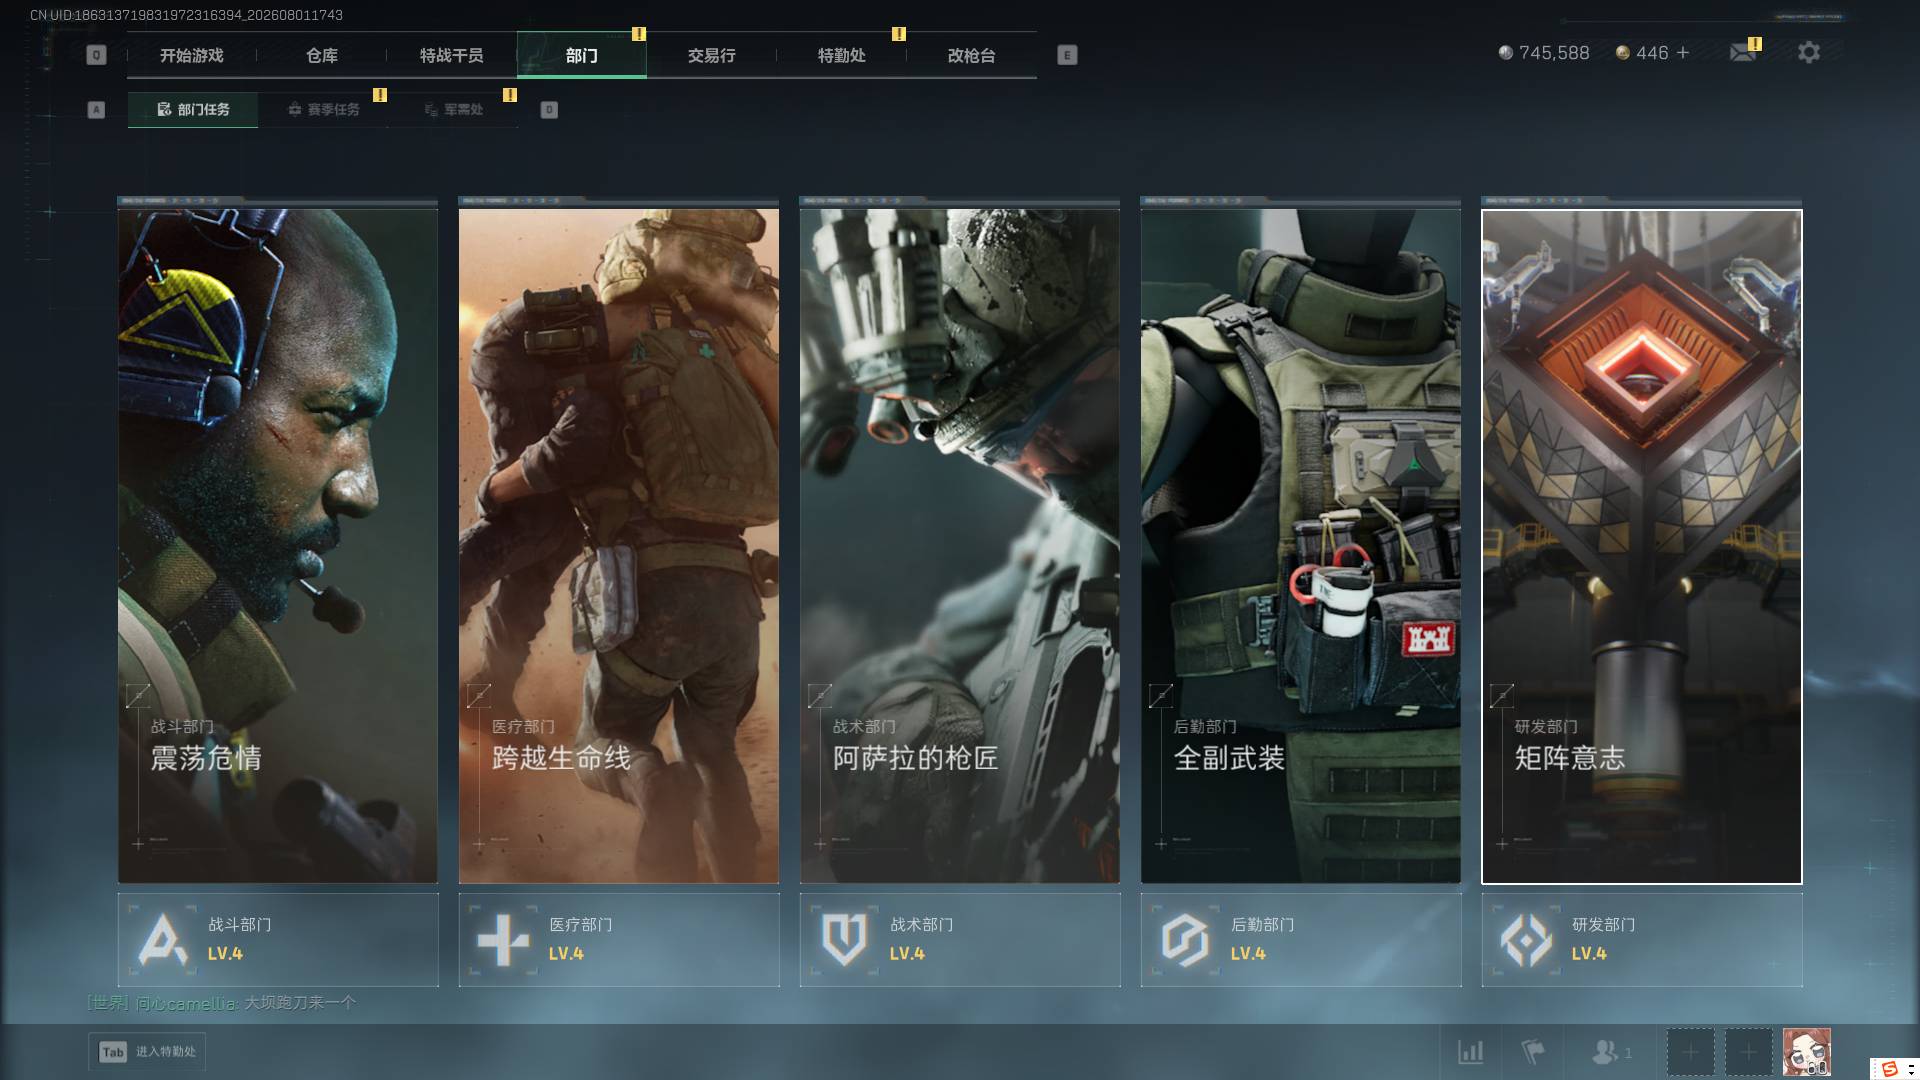
Task: Select the 部门 tab
Action: click(582, 56)
